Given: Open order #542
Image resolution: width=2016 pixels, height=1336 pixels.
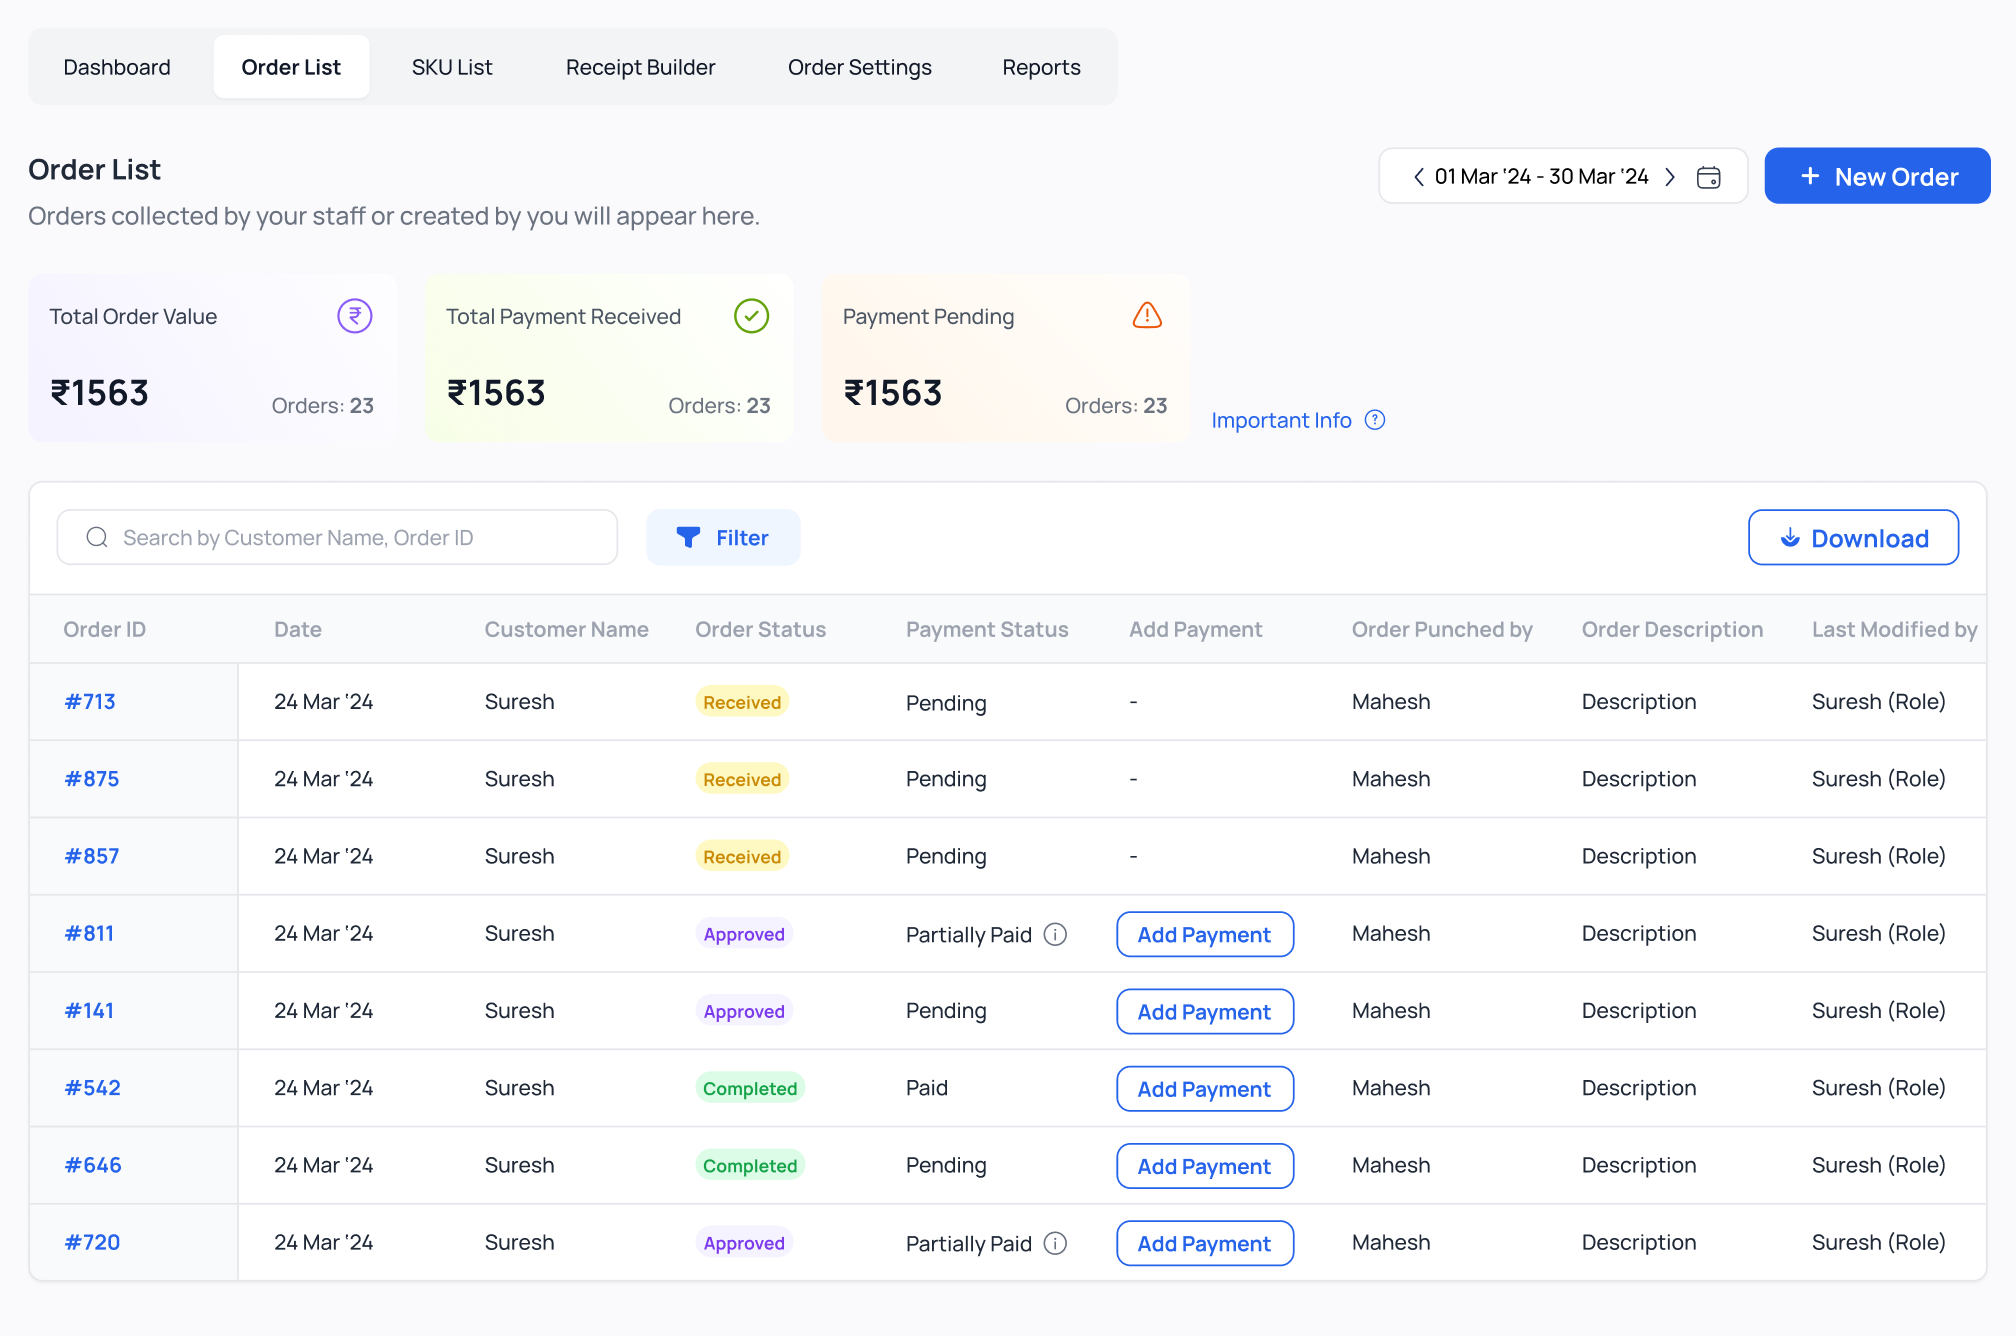Looking at the screenshot, I should tap(92, 1088).
